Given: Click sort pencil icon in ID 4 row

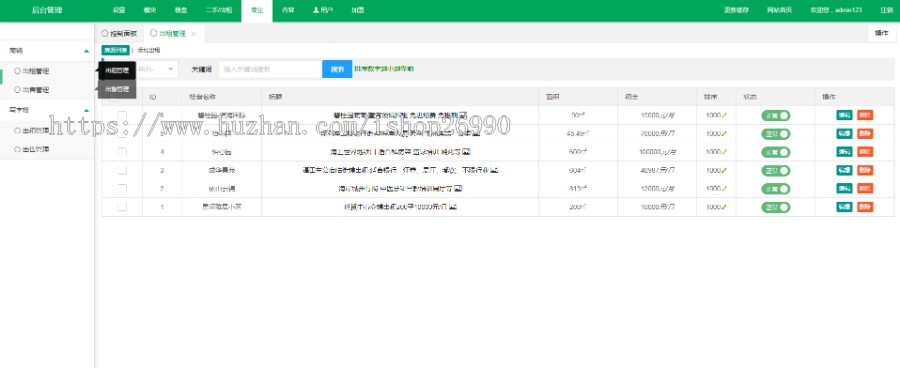Looking at the screenshot, I should coord(724,152).
